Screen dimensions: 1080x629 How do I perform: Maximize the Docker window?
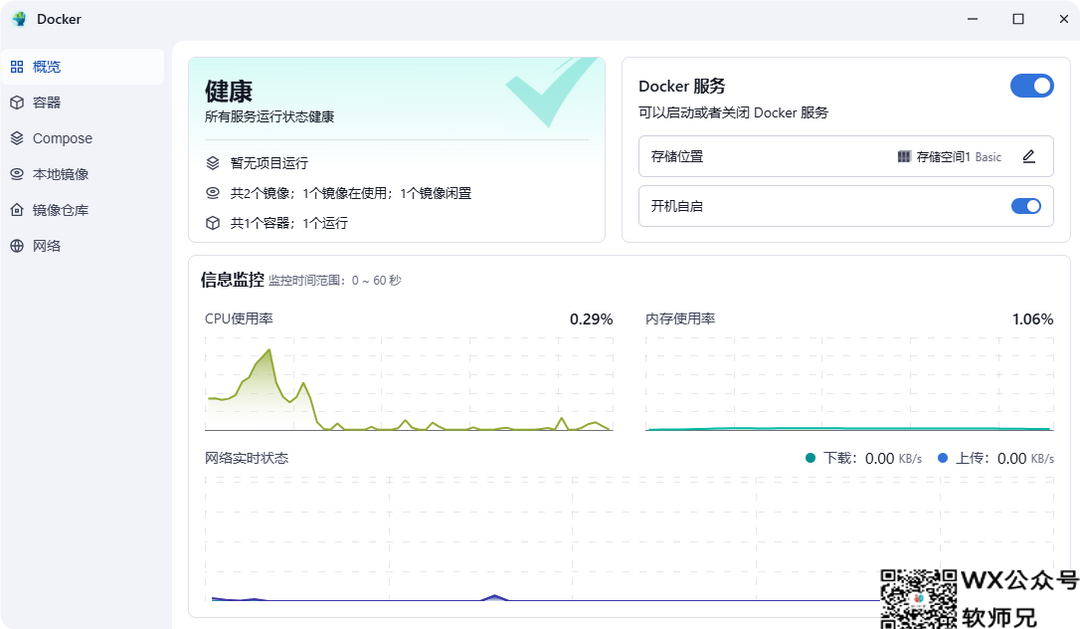[1018, 19]
